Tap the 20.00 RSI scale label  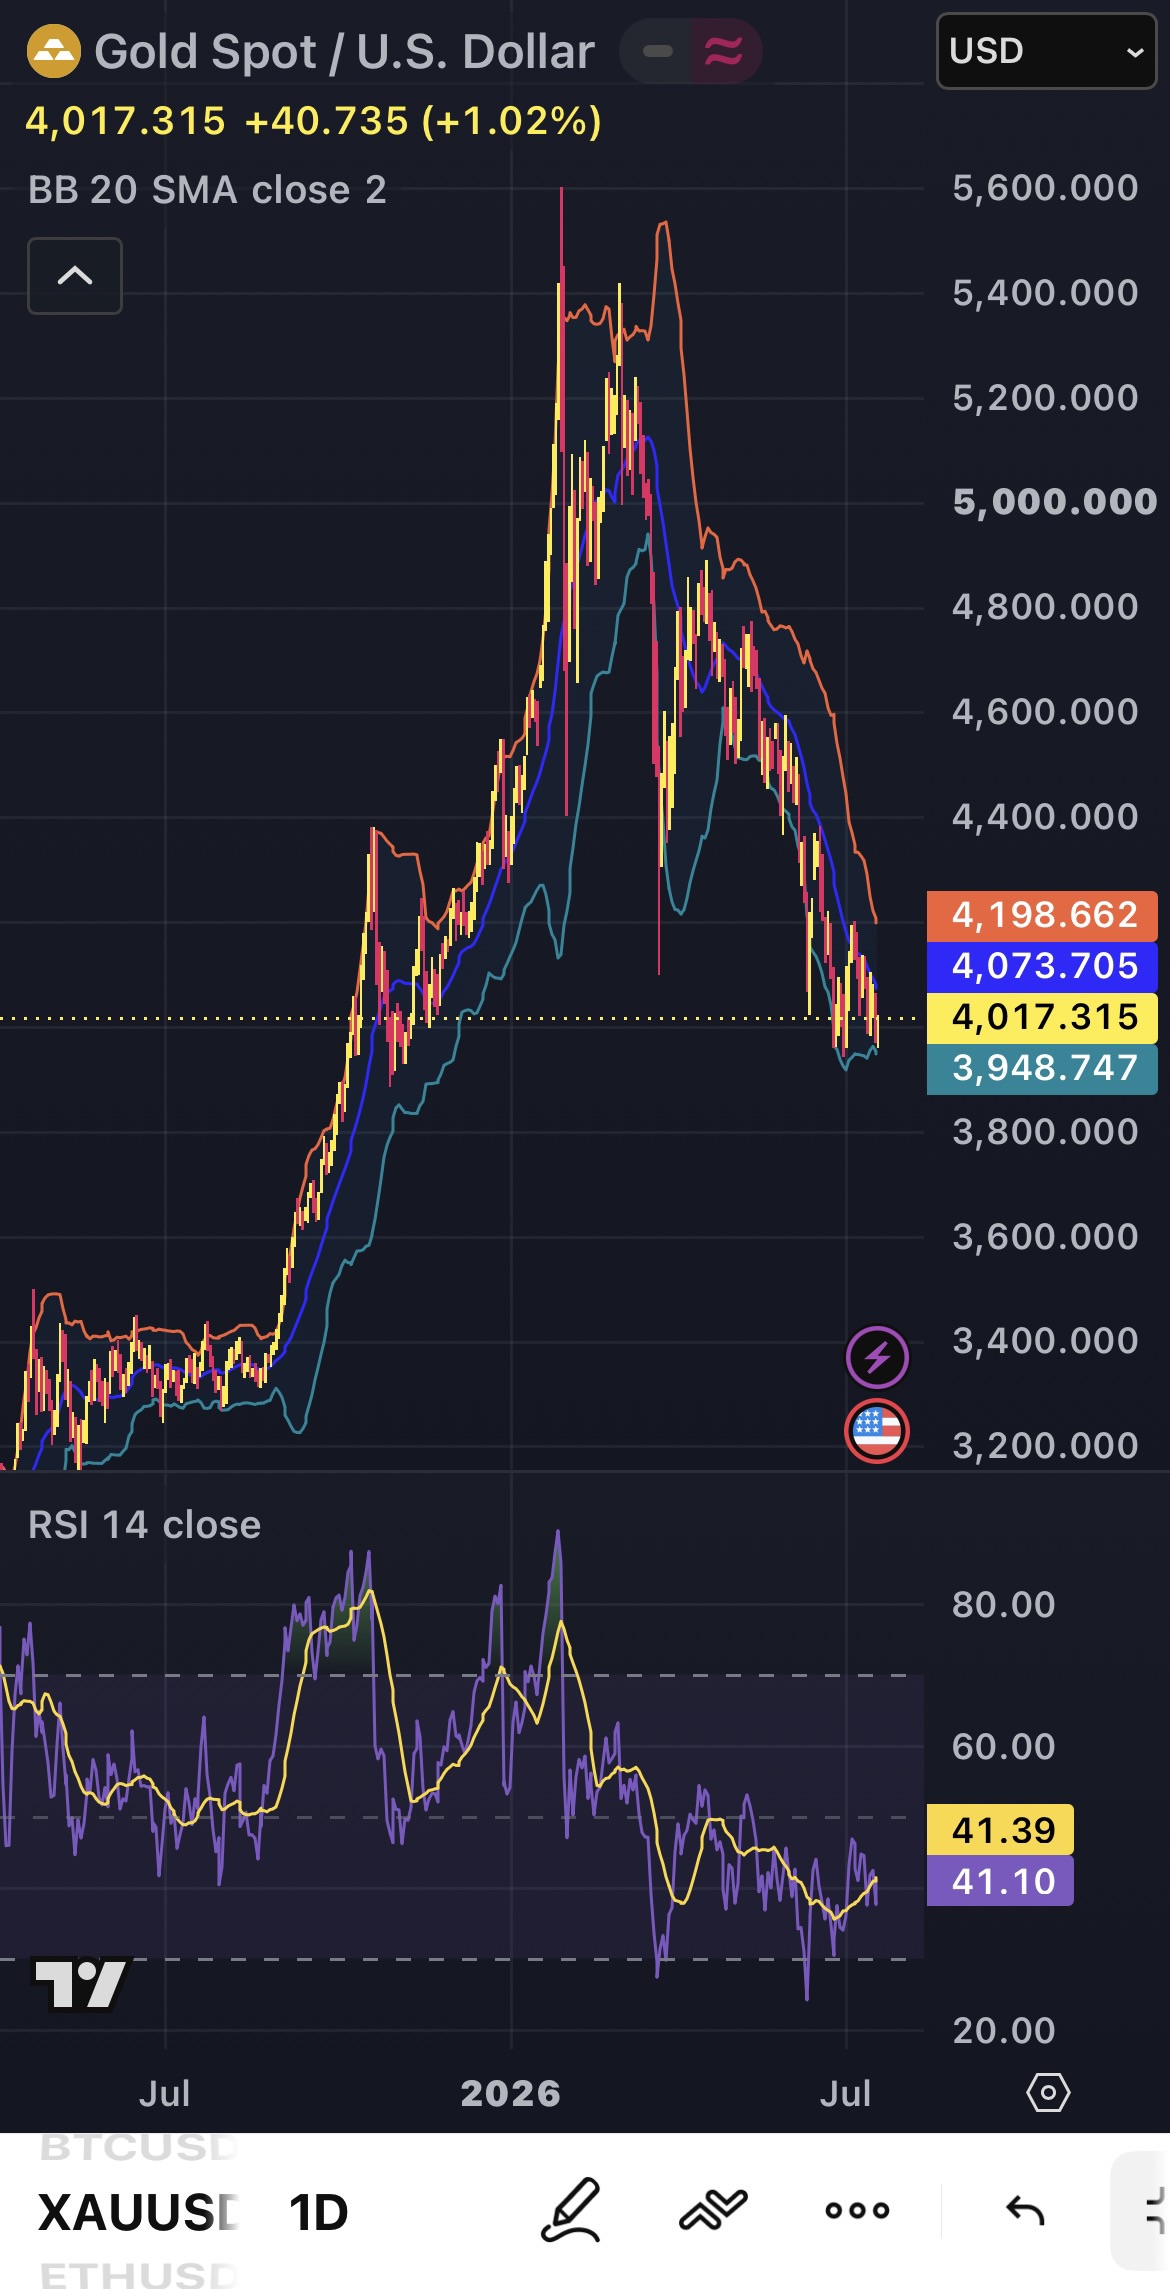point(1003,2030)
